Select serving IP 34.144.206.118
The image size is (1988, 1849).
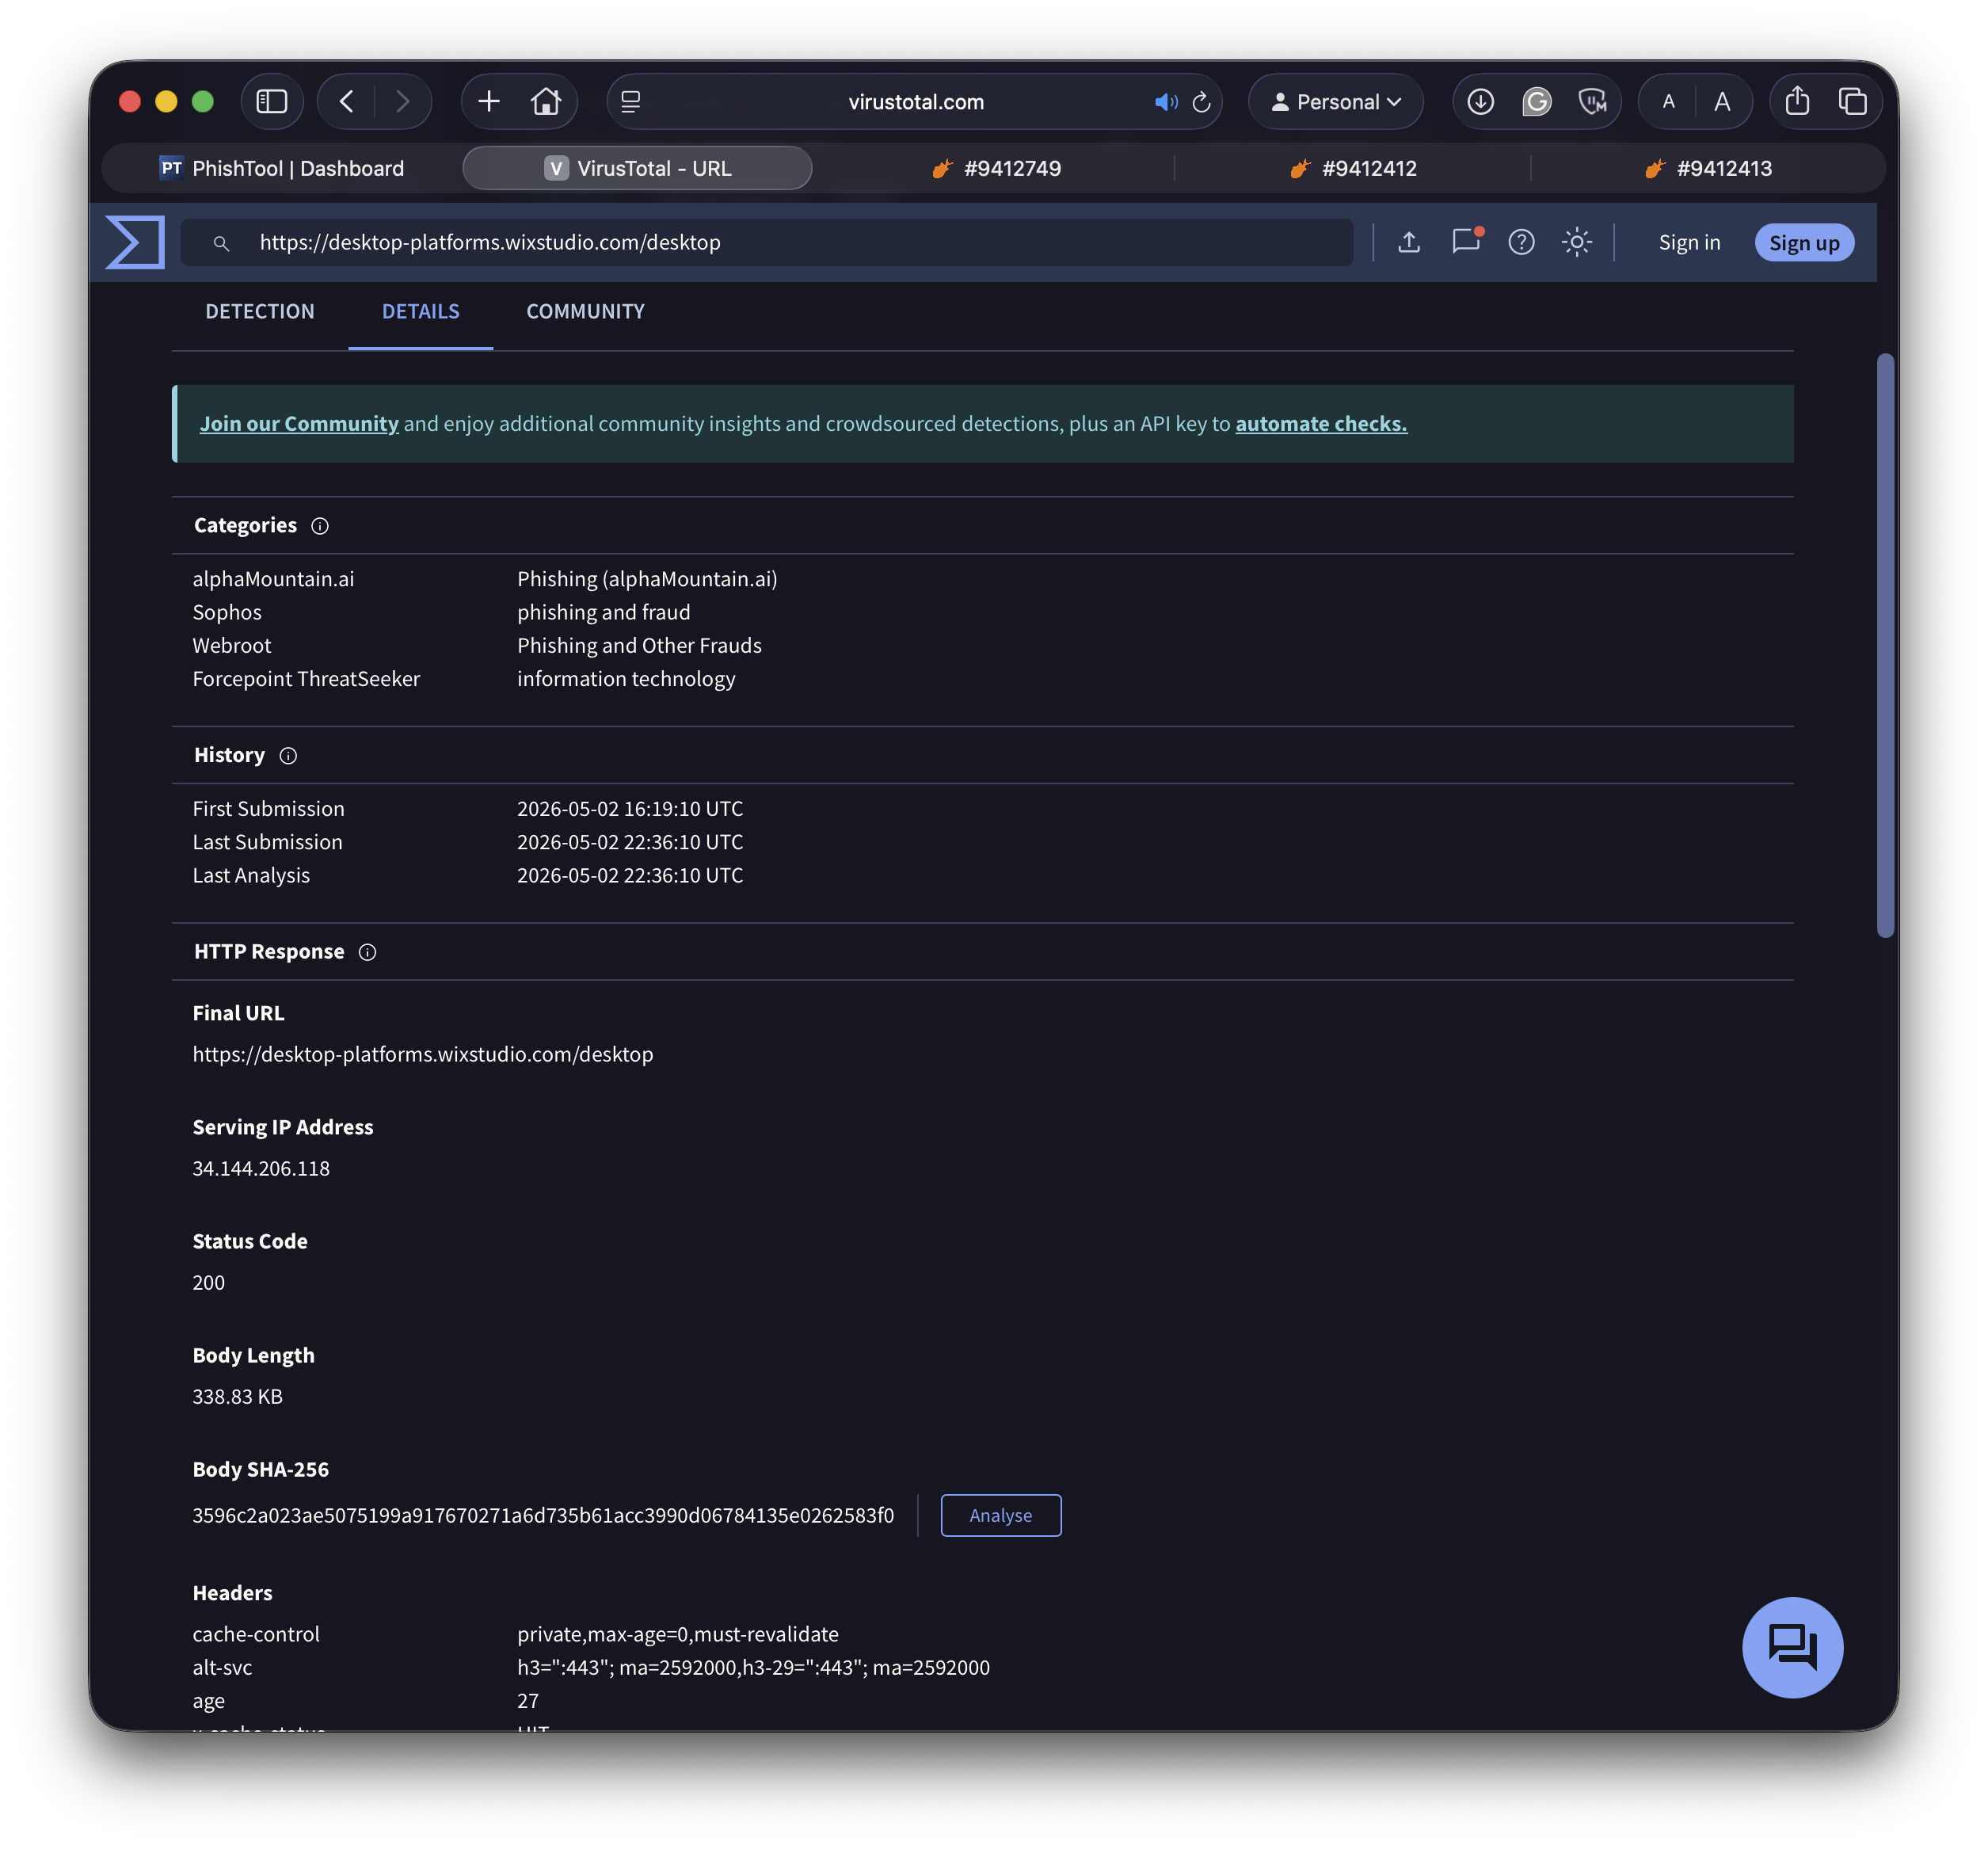tap(261, 1168)
